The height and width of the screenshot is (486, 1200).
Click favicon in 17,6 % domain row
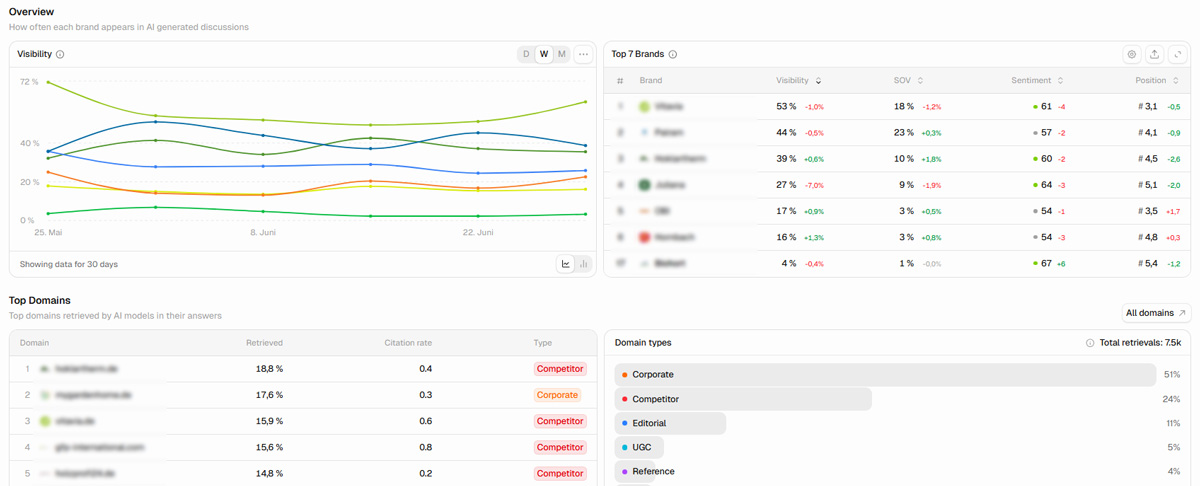[x=45, y=395]
